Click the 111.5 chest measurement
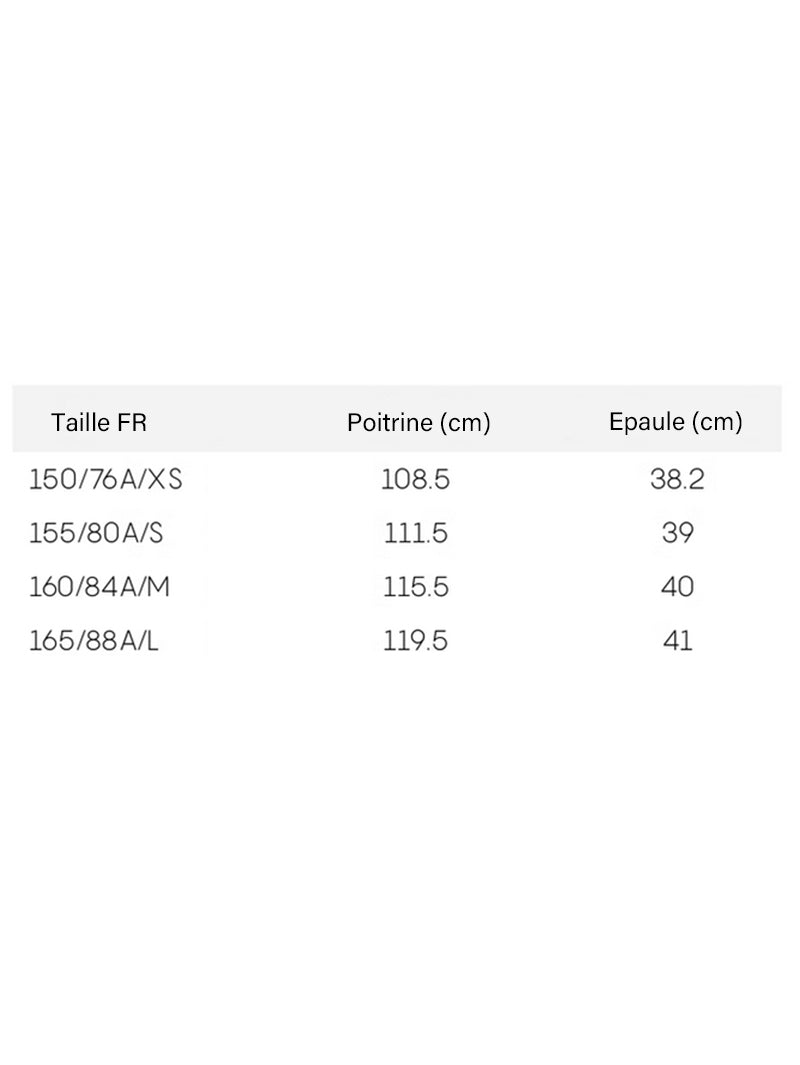This screenshot has height=1065, width=800. (416, 533)
